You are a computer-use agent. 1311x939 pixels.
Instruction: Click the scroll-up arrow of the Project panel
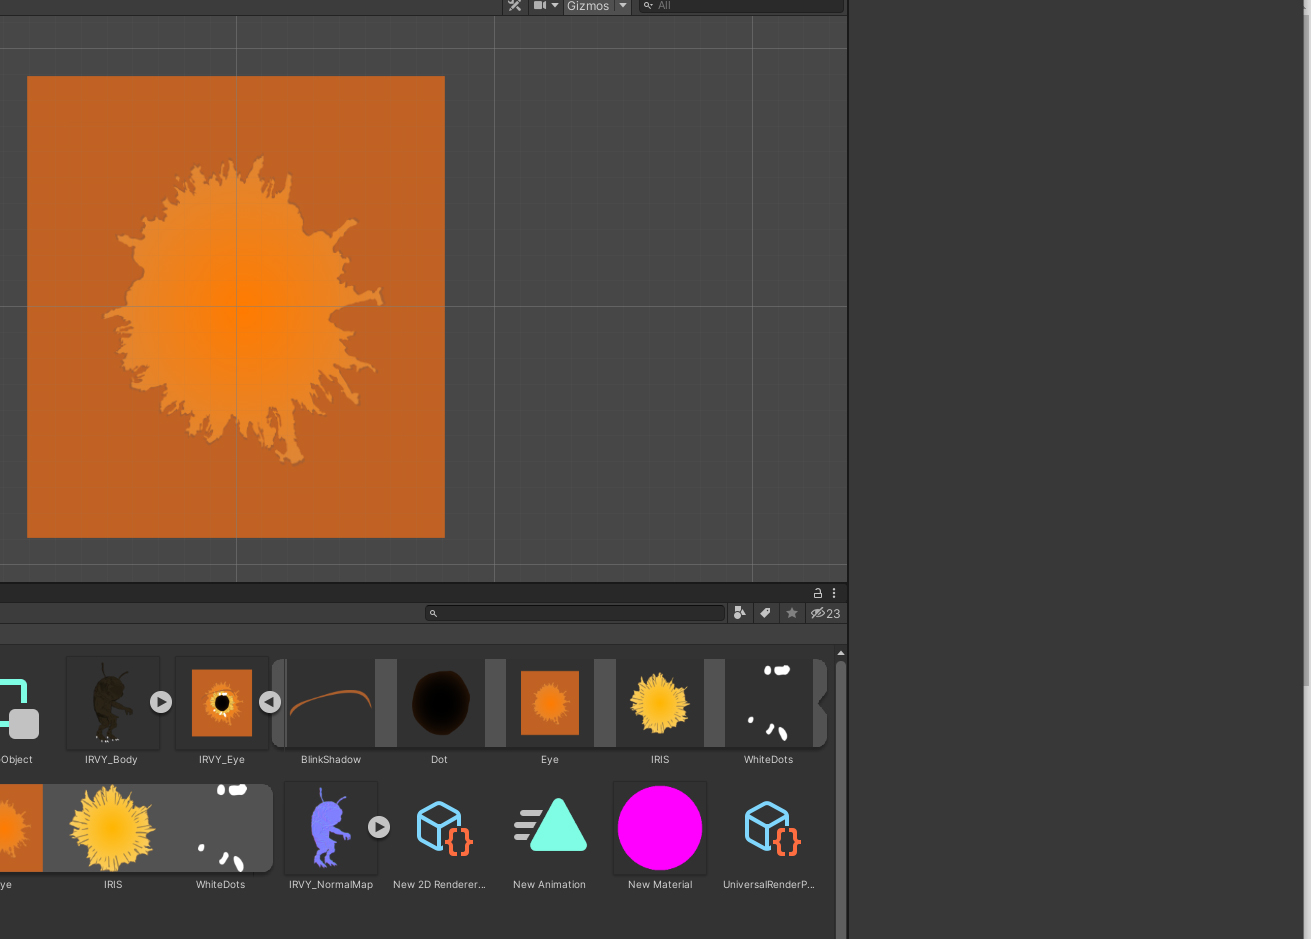pos(841,653)
